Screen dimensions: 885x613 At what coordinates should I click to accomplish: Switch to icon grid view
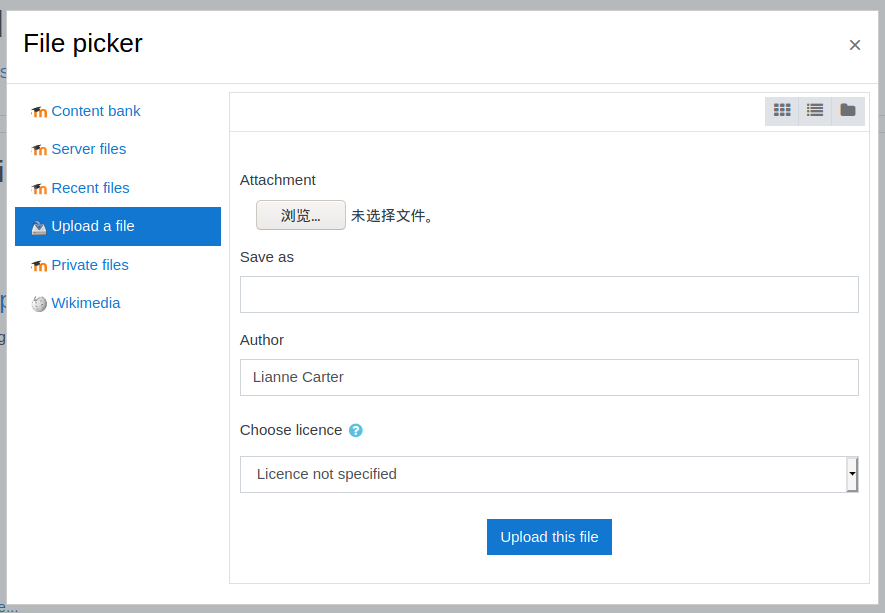[x=782, y=111]
